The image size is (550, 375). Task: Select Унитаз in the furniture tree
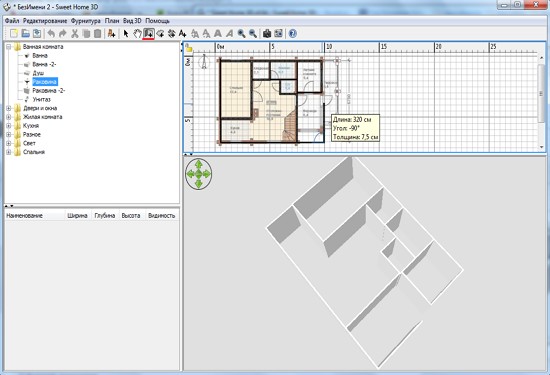coord(41,100)
